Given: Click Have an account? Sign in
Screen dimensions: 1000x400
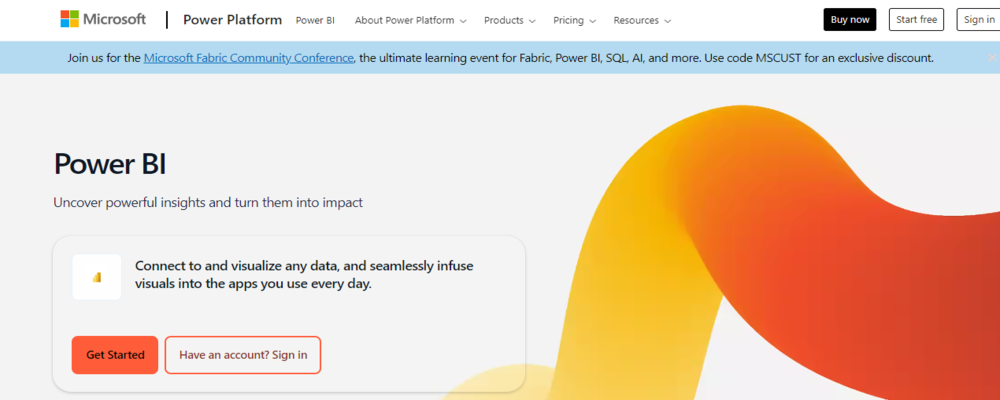Looking at the screenshot, I should 243,355.
